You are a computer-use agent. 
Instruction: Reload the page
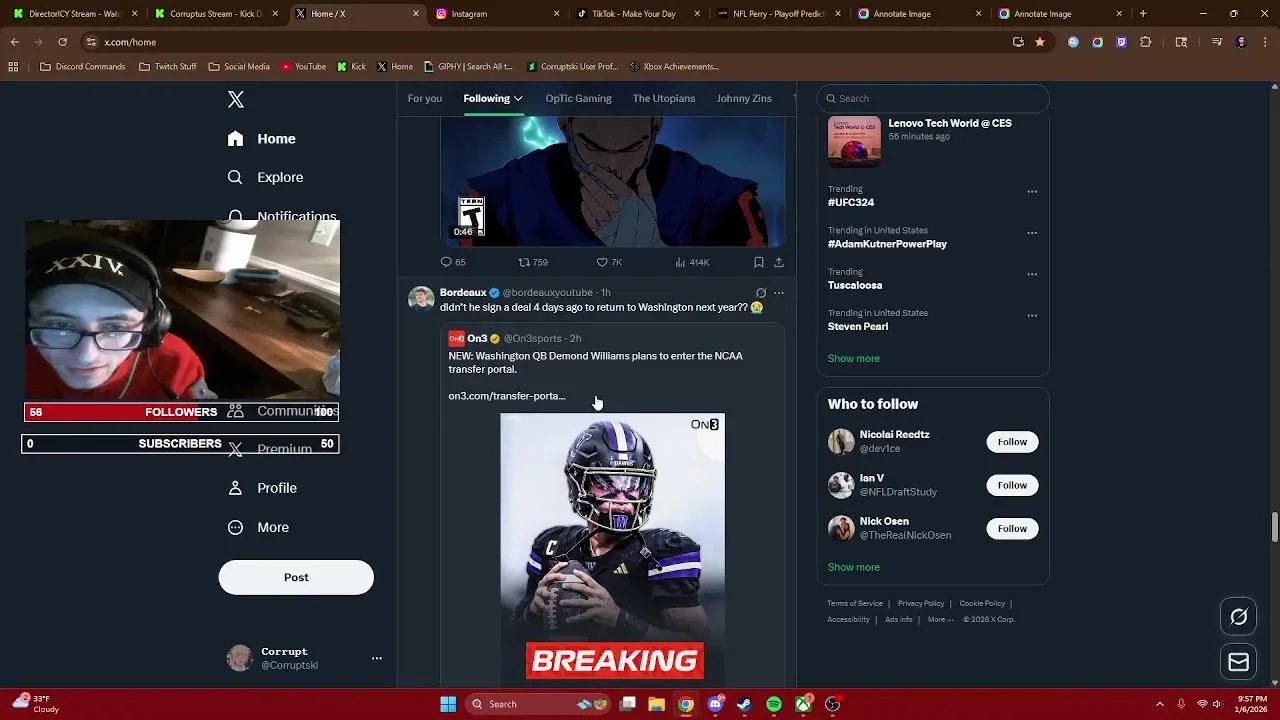click(x=62, y=42)
